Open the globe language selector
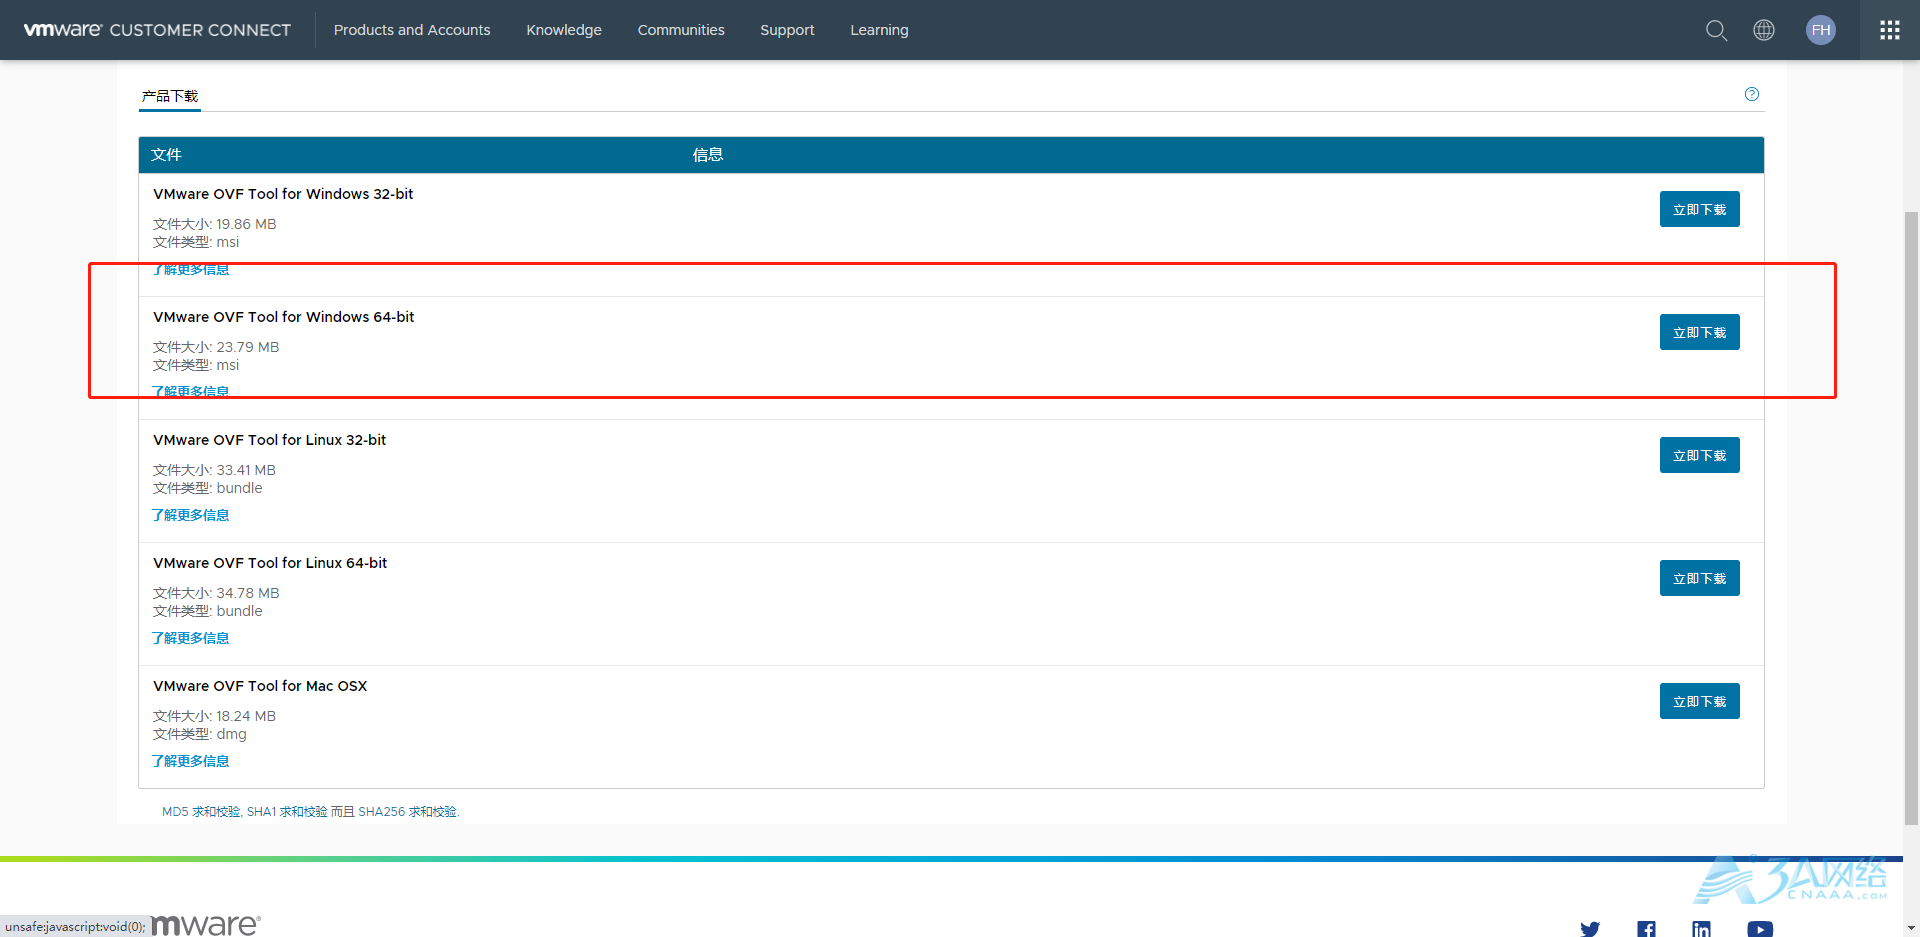1920x937 pixels. [x=1764, y=30]
